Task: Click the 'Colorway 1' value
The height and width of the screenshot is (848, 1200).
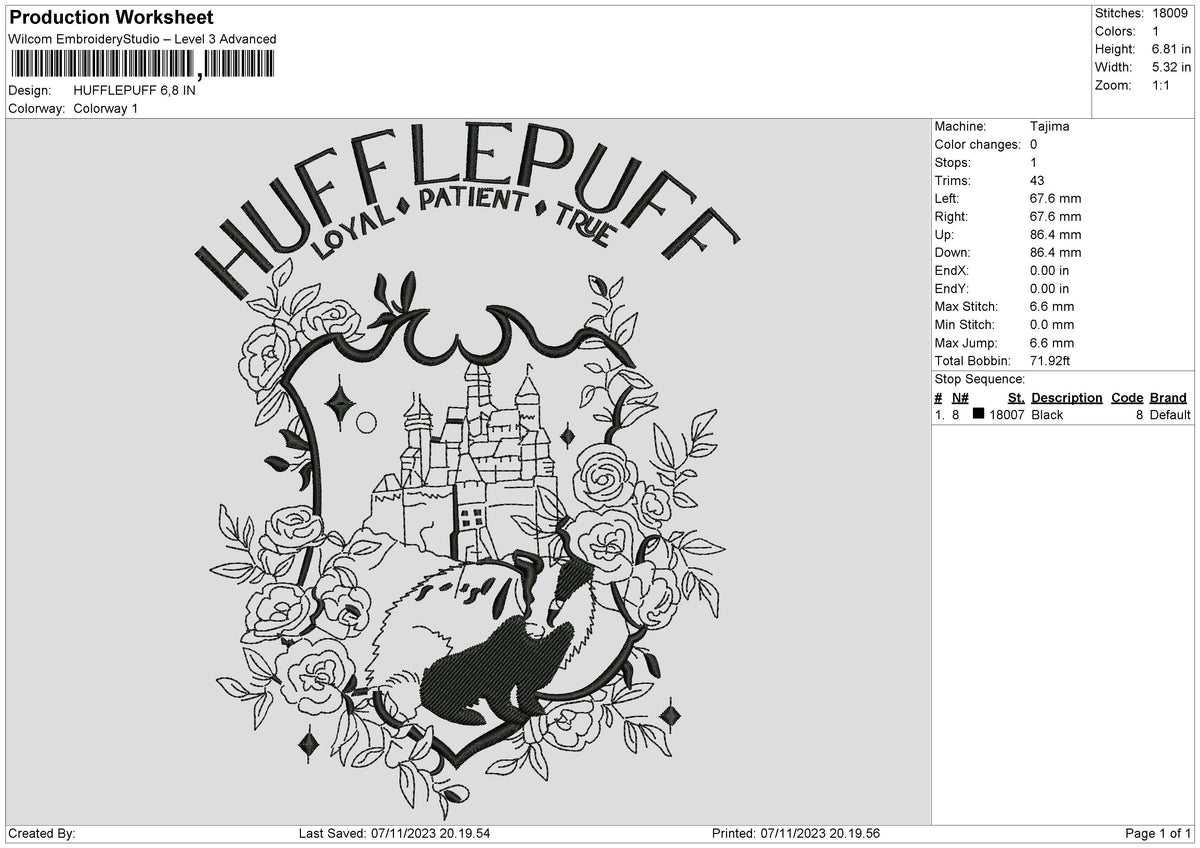Action: 106,108
